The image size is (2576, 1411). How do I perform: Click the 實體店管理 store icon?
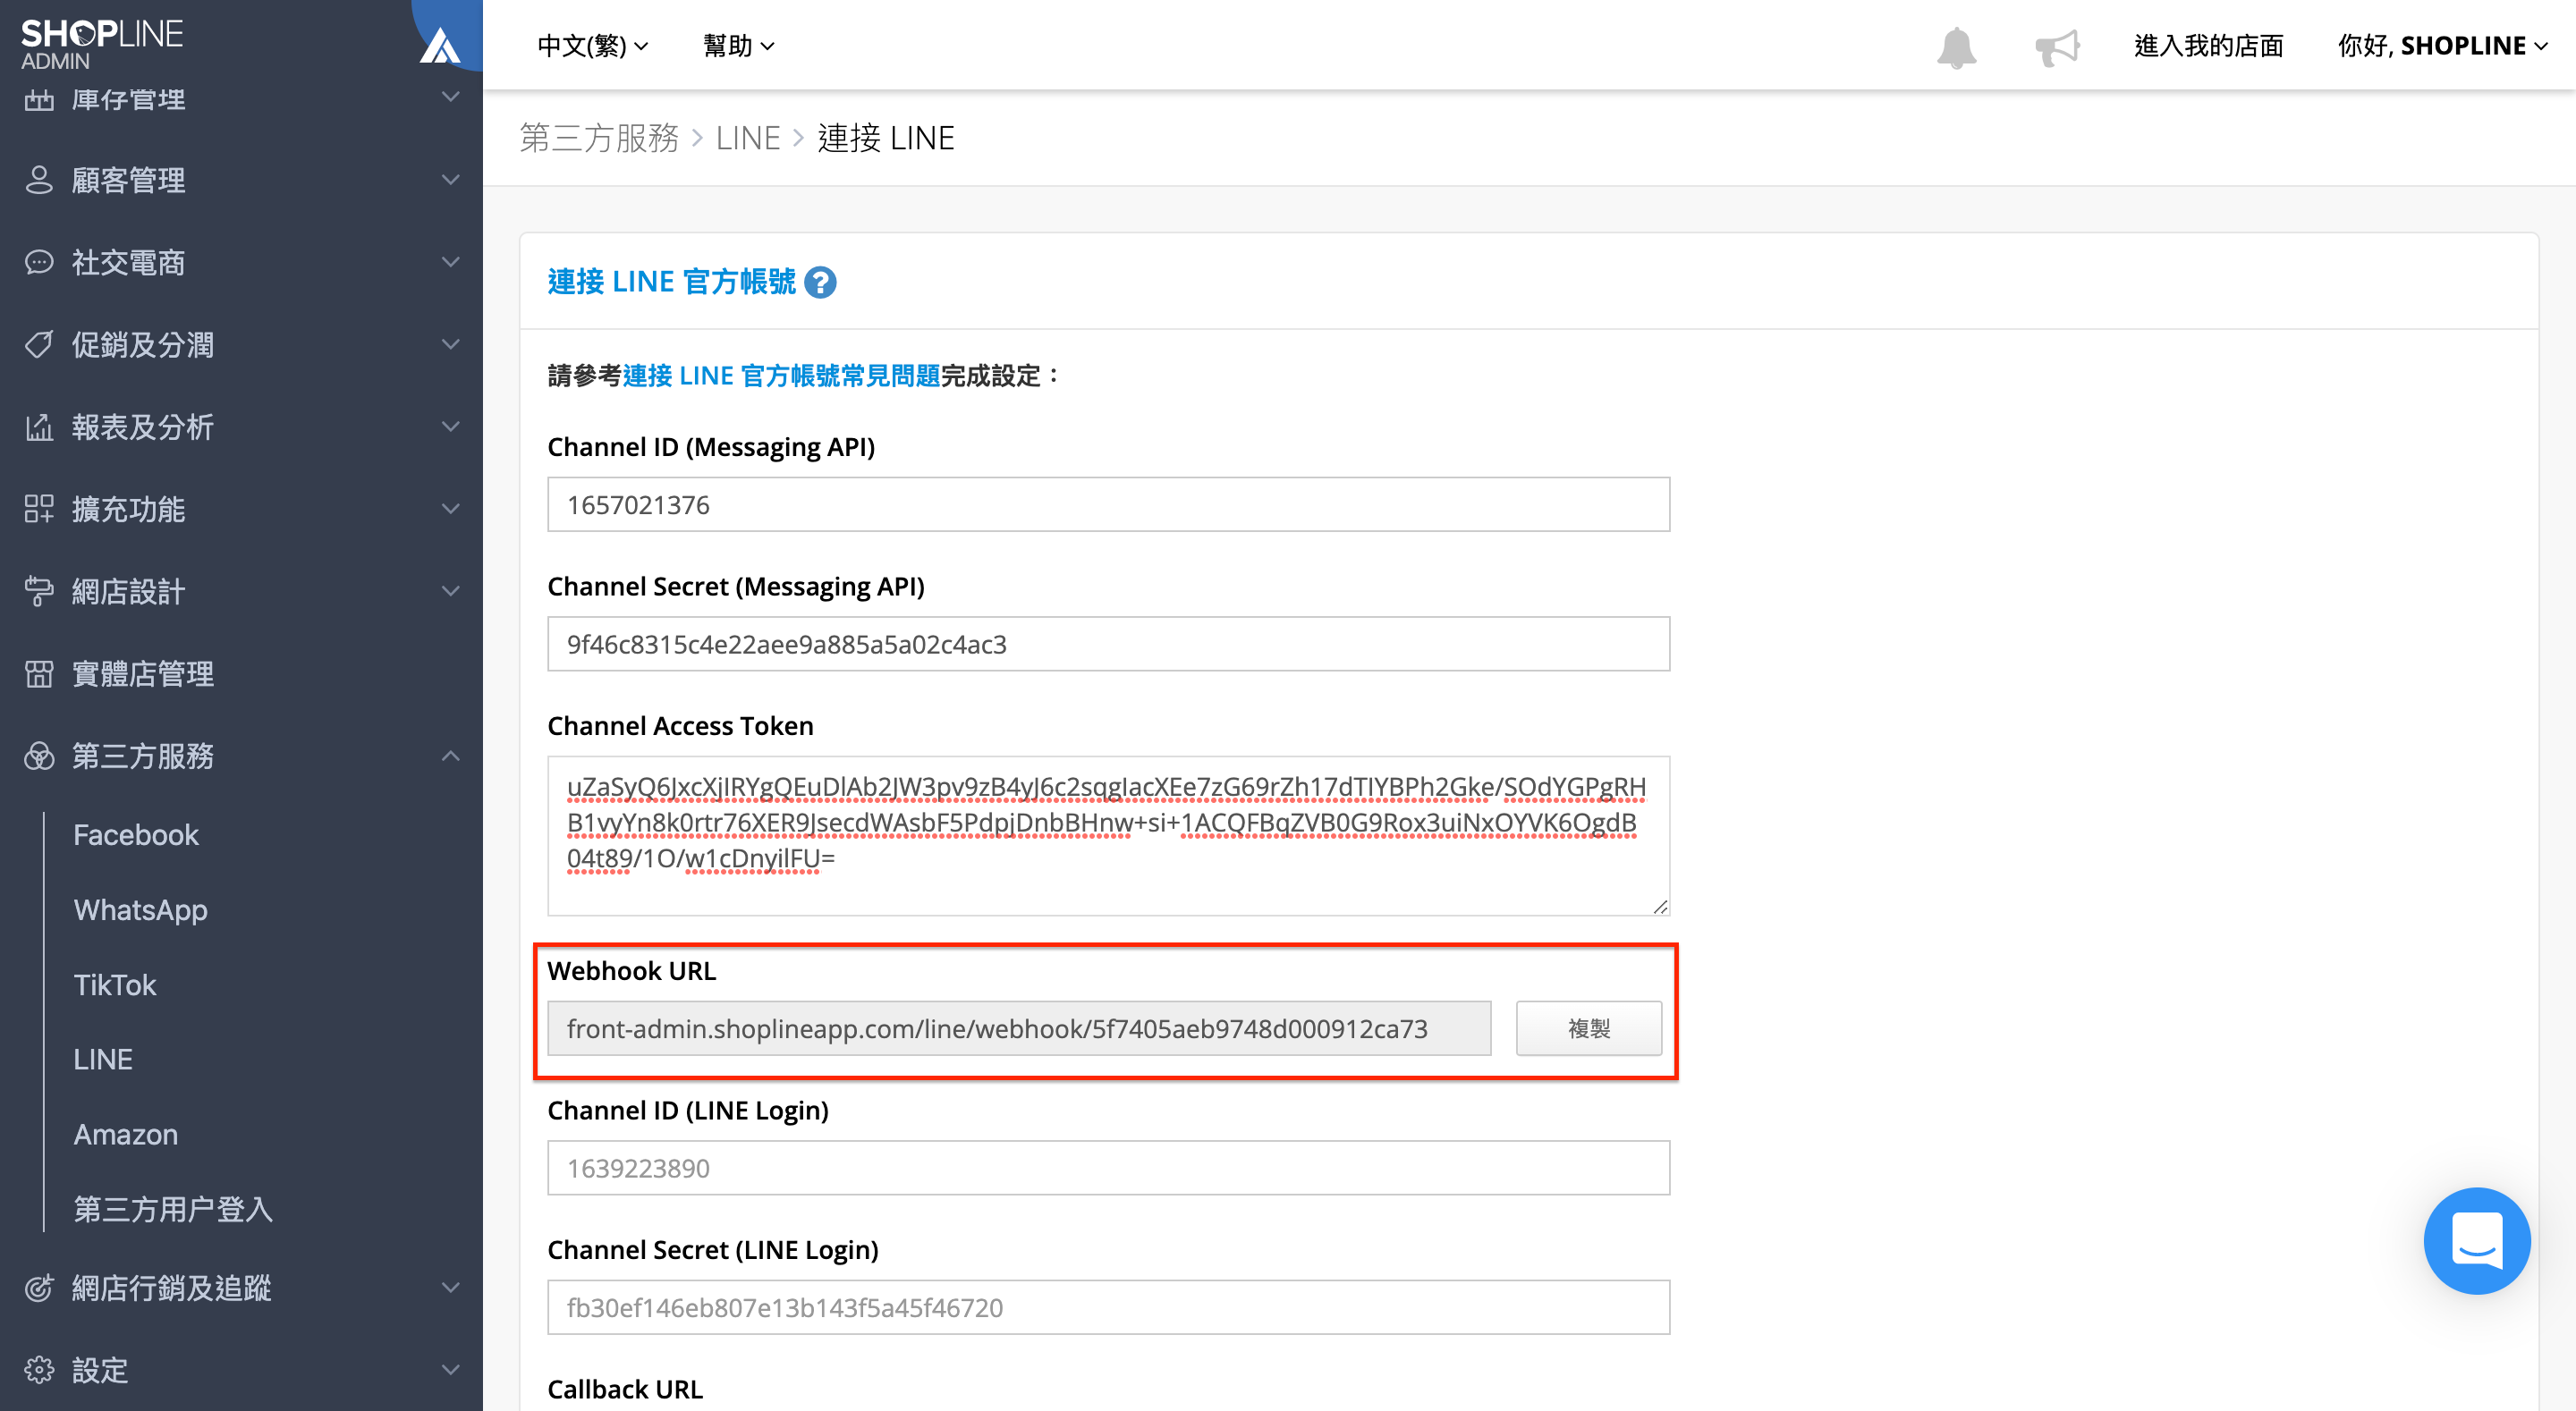click(x=39, y=674)
